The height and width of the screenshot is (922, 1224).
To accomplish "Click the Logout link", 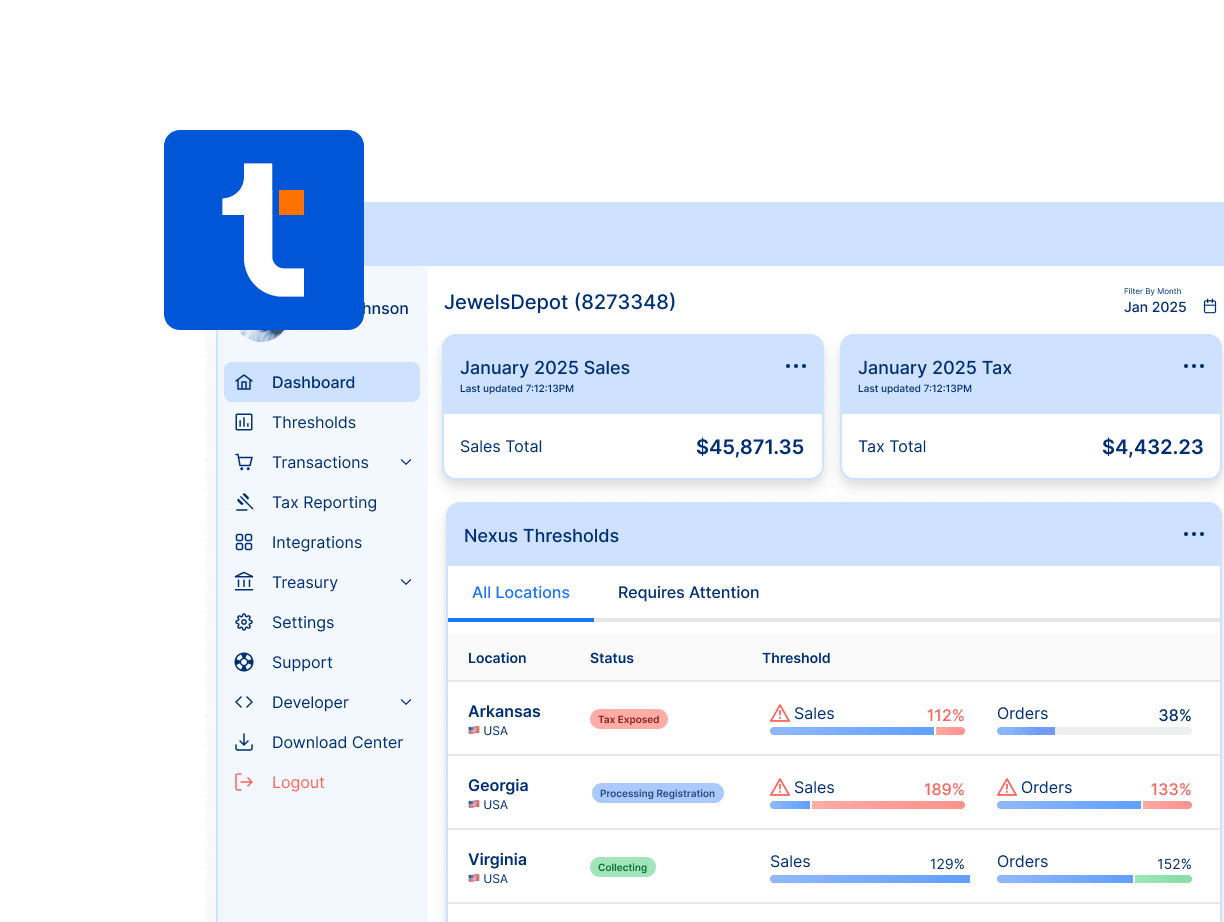I will coord(298,782).
